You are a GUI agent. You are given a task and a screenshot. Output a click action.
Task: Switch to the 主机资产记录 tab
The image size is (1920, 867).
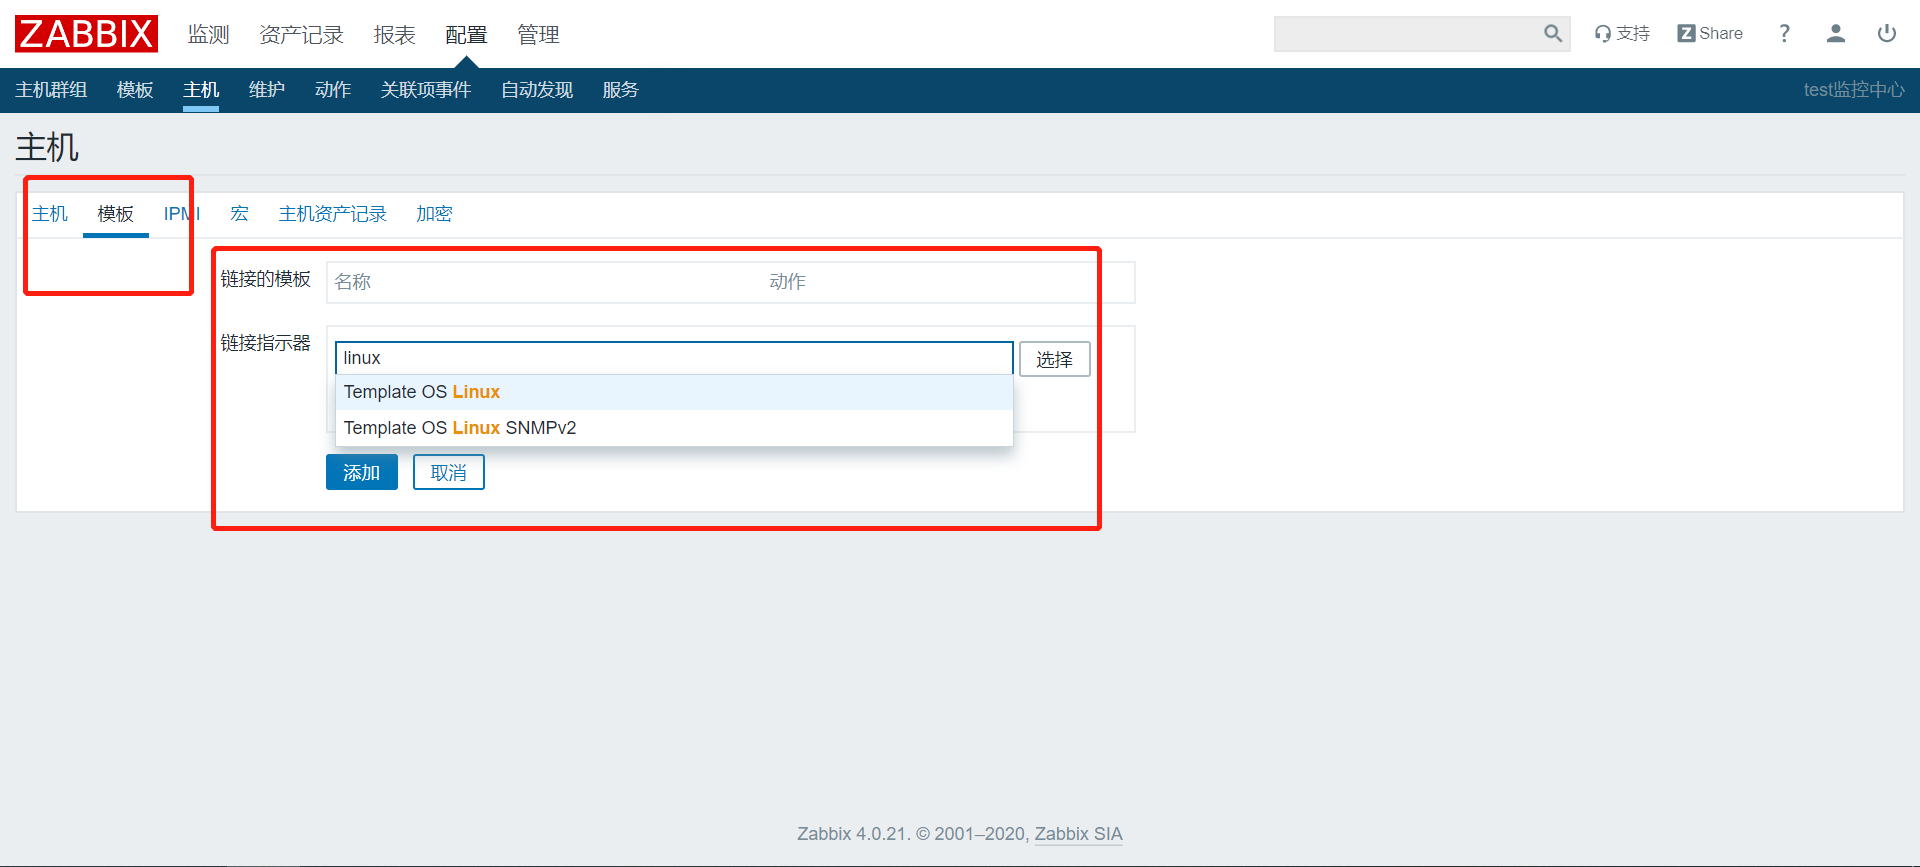(333, 214)
